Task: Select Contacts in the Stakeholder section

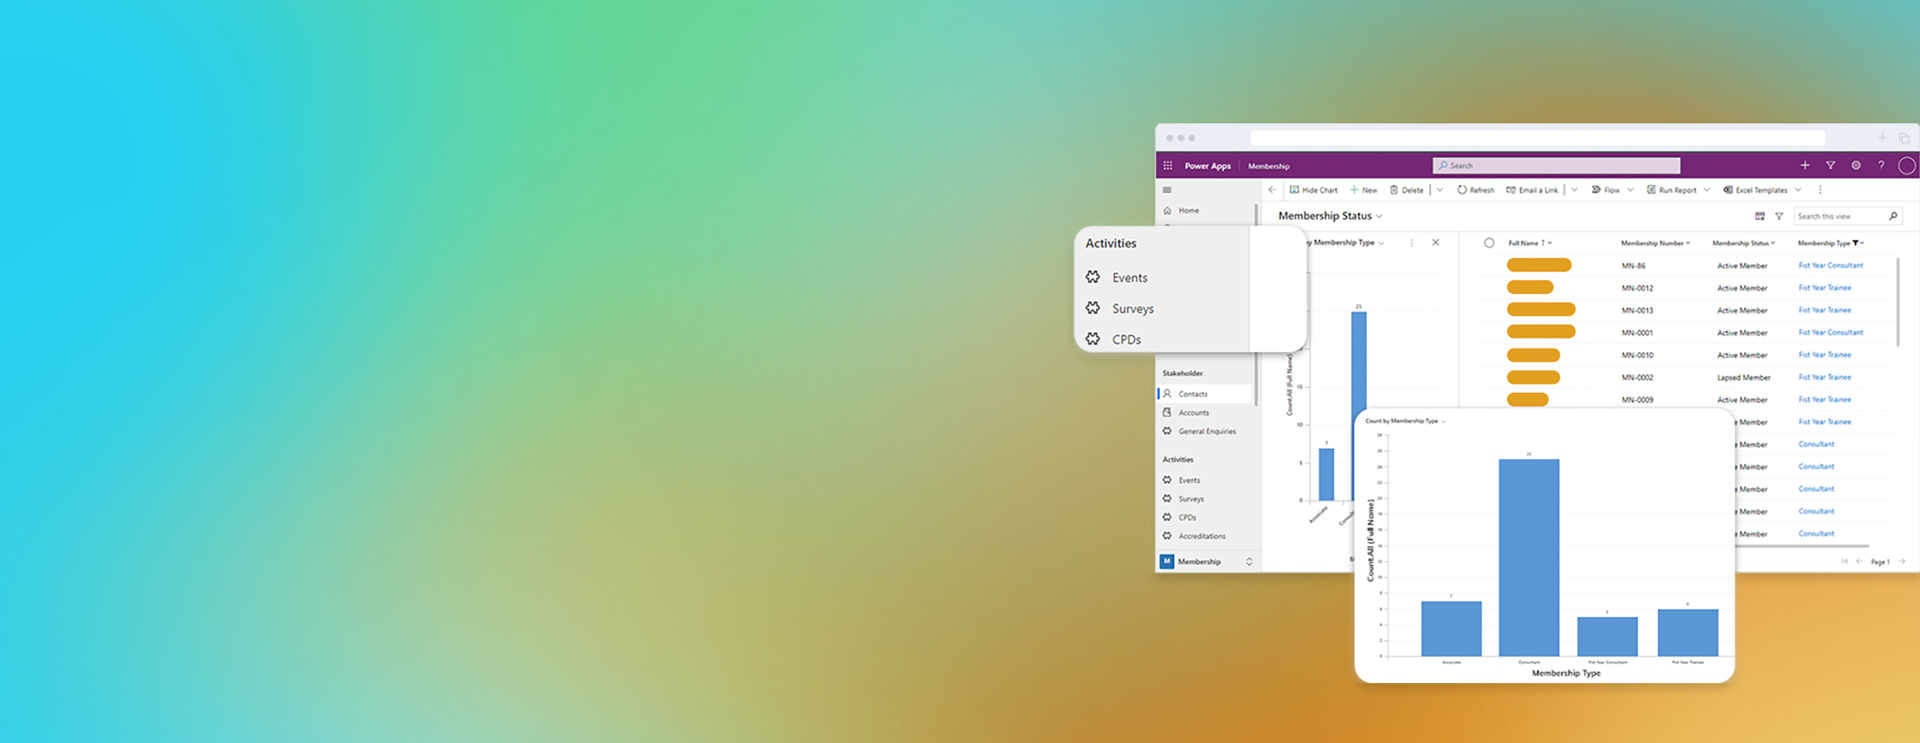Action: [x=1192, y=394]
